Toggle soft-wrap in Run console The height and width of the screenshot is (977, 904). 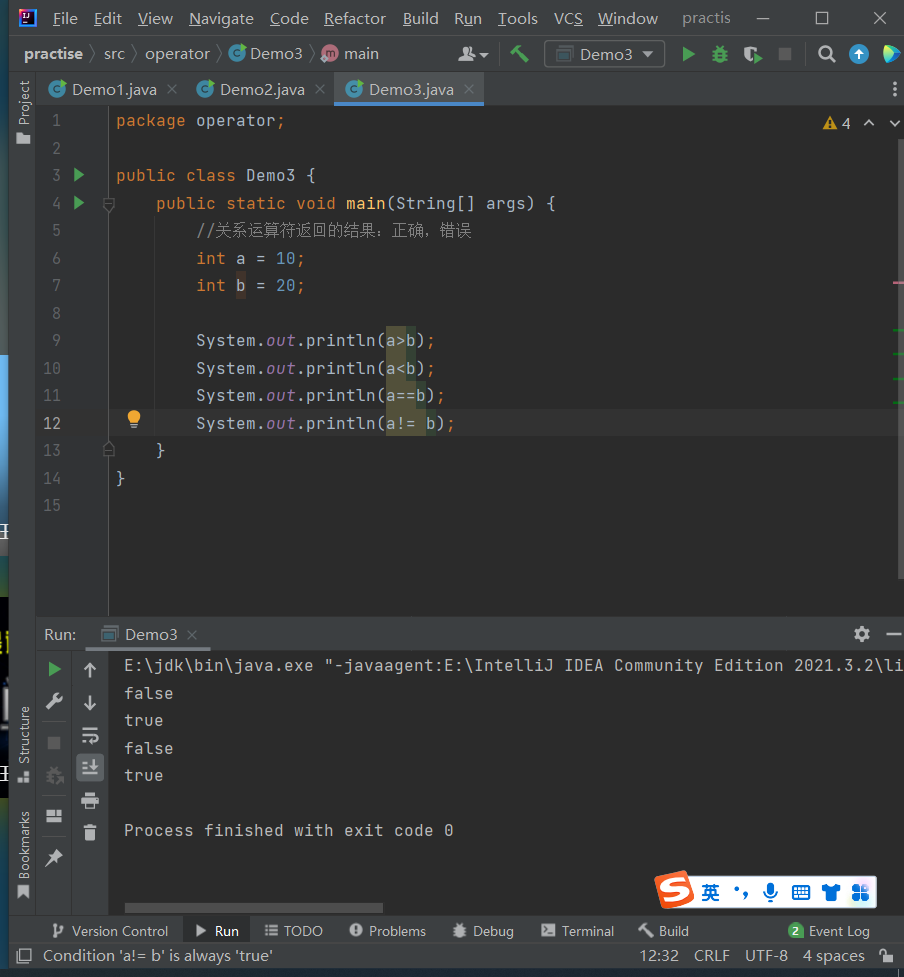tap(90, 736)
